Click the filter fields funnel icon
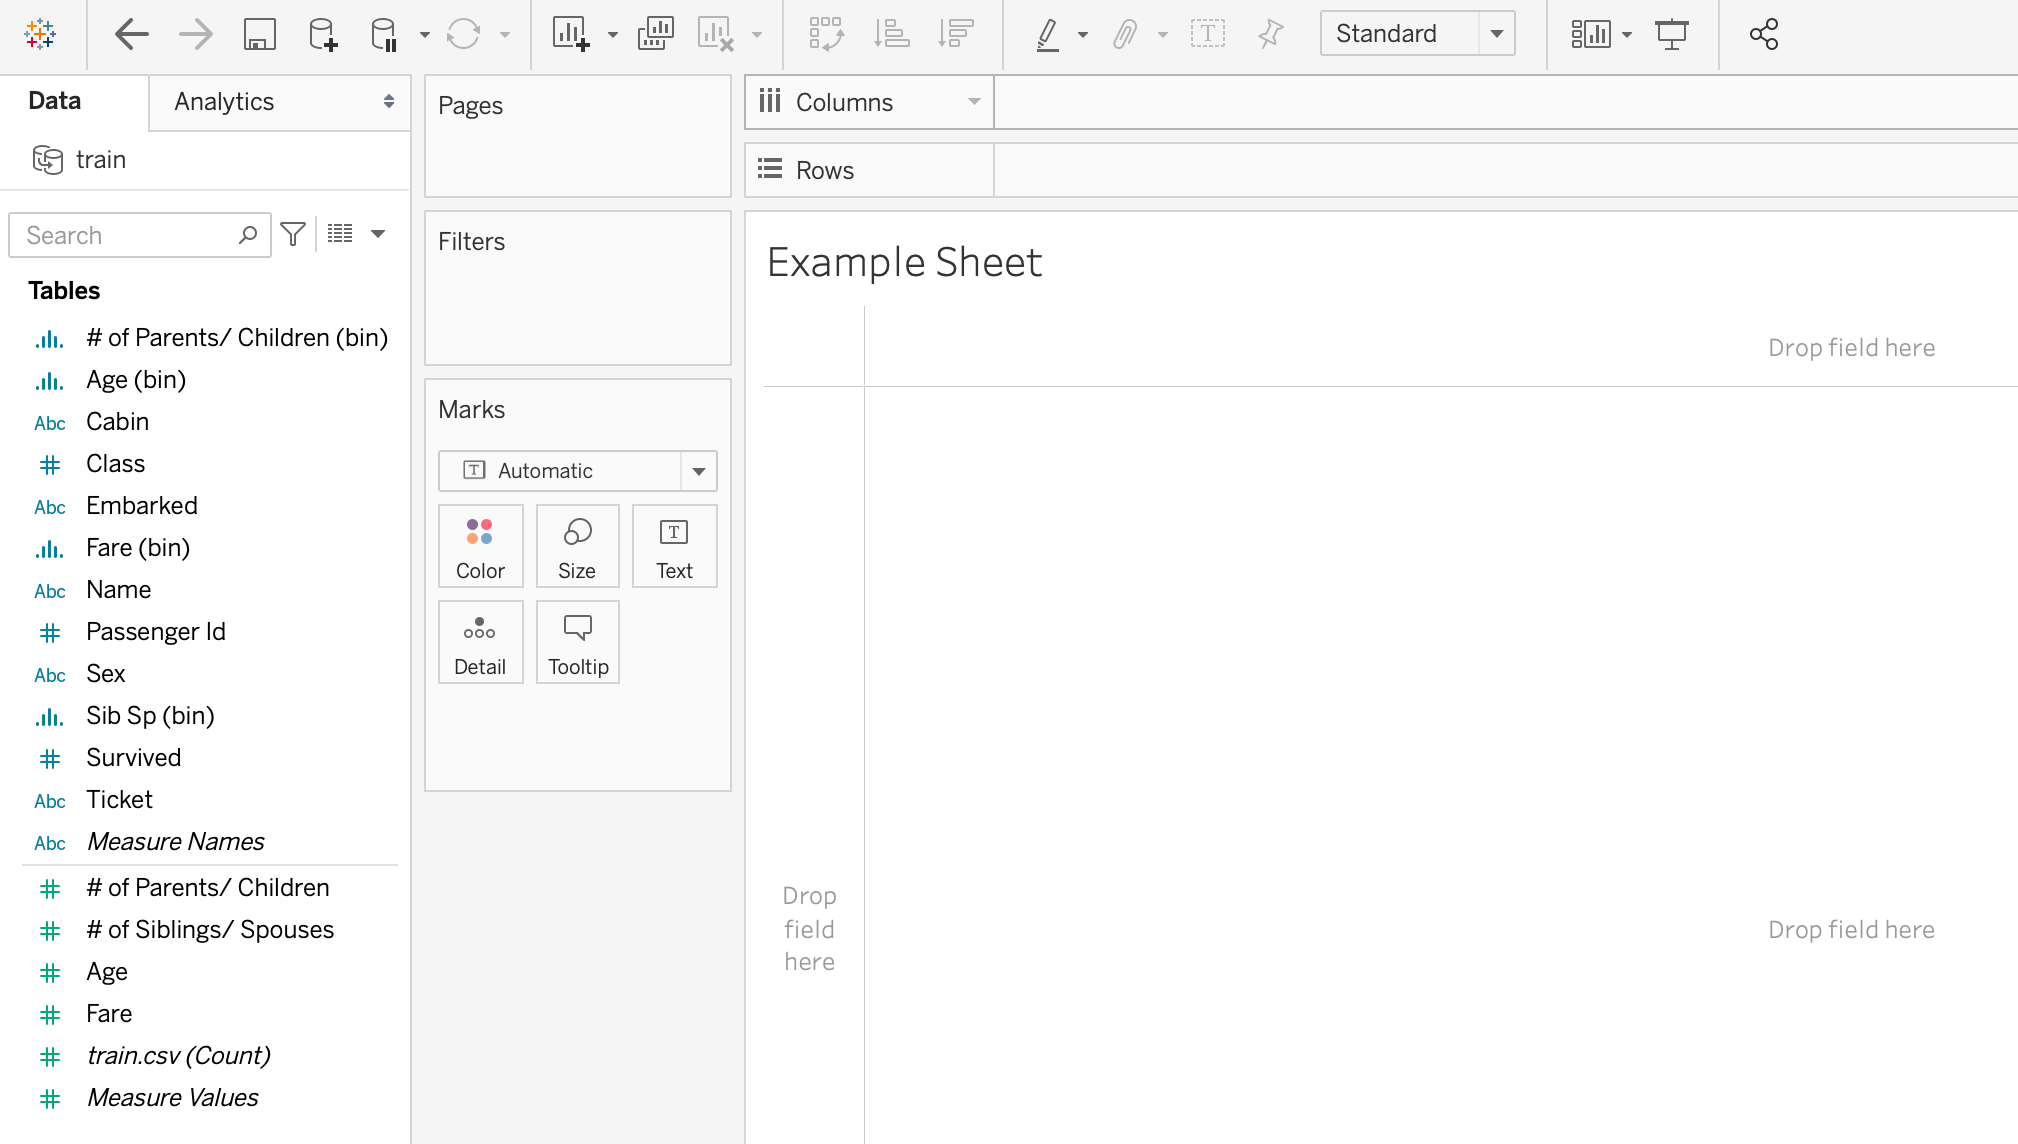Screen dimensions: 2018x1144 coord(293,234)
